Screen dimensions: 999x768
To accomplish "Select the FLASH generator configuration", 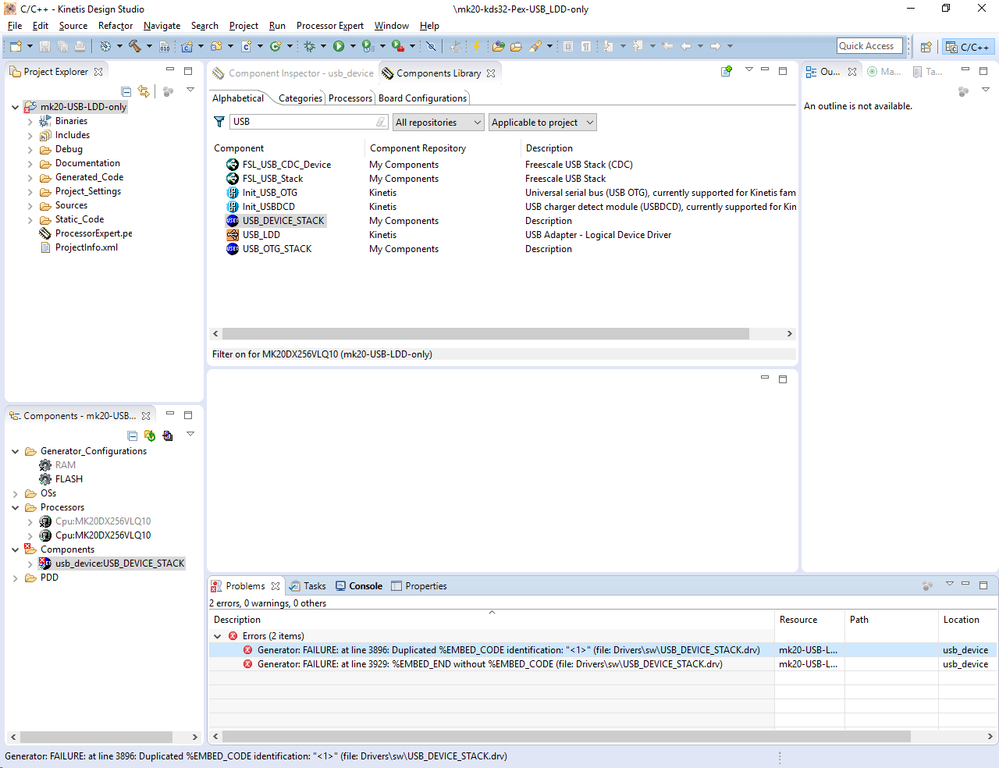I will click(x=68, y=479).
